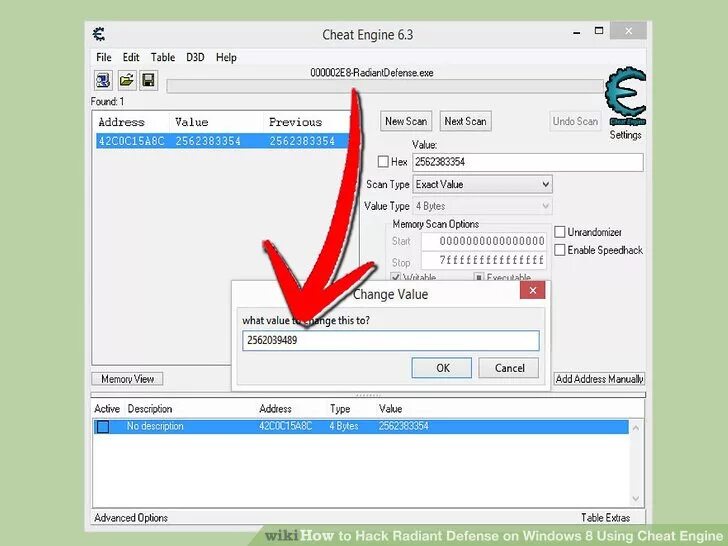Toggle the Active box for No description row
This screenshot has height=546, width=728.
pos(103,426)
